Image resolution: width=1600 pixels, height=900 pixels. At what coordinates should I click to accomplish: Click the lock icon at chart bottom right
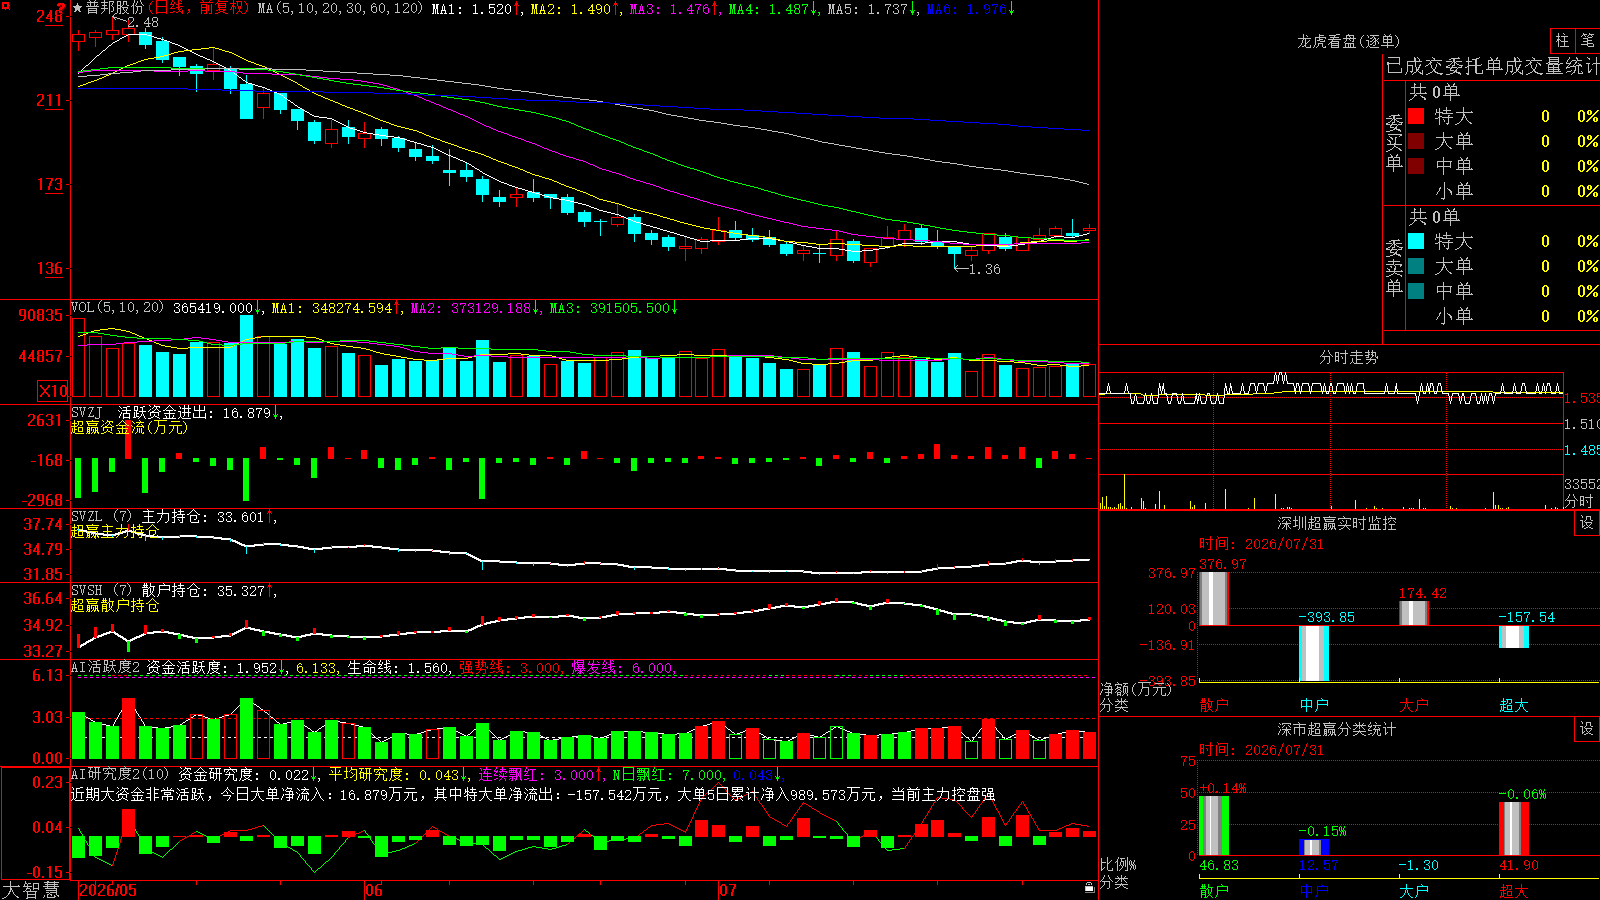[x=1090, y=887]
